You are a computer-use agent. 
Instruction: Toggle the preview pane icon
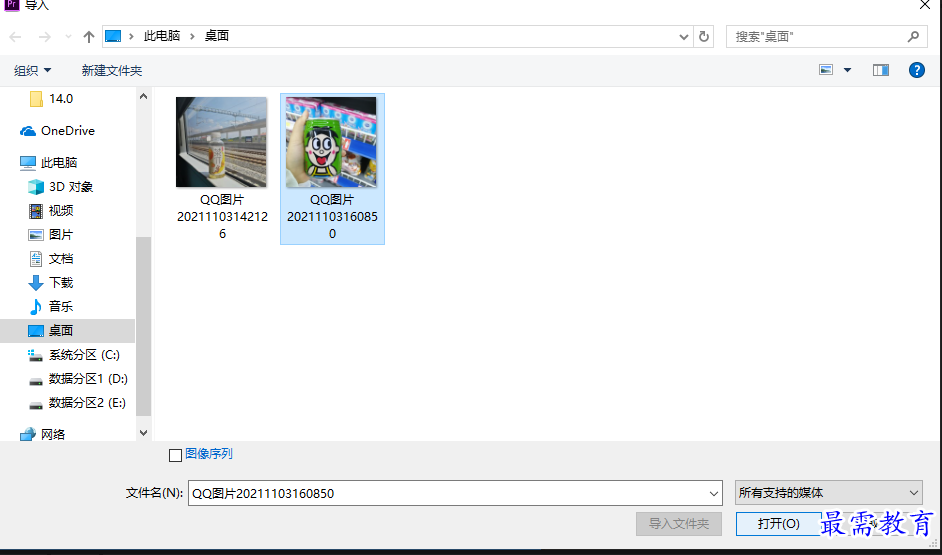[881, 70]
